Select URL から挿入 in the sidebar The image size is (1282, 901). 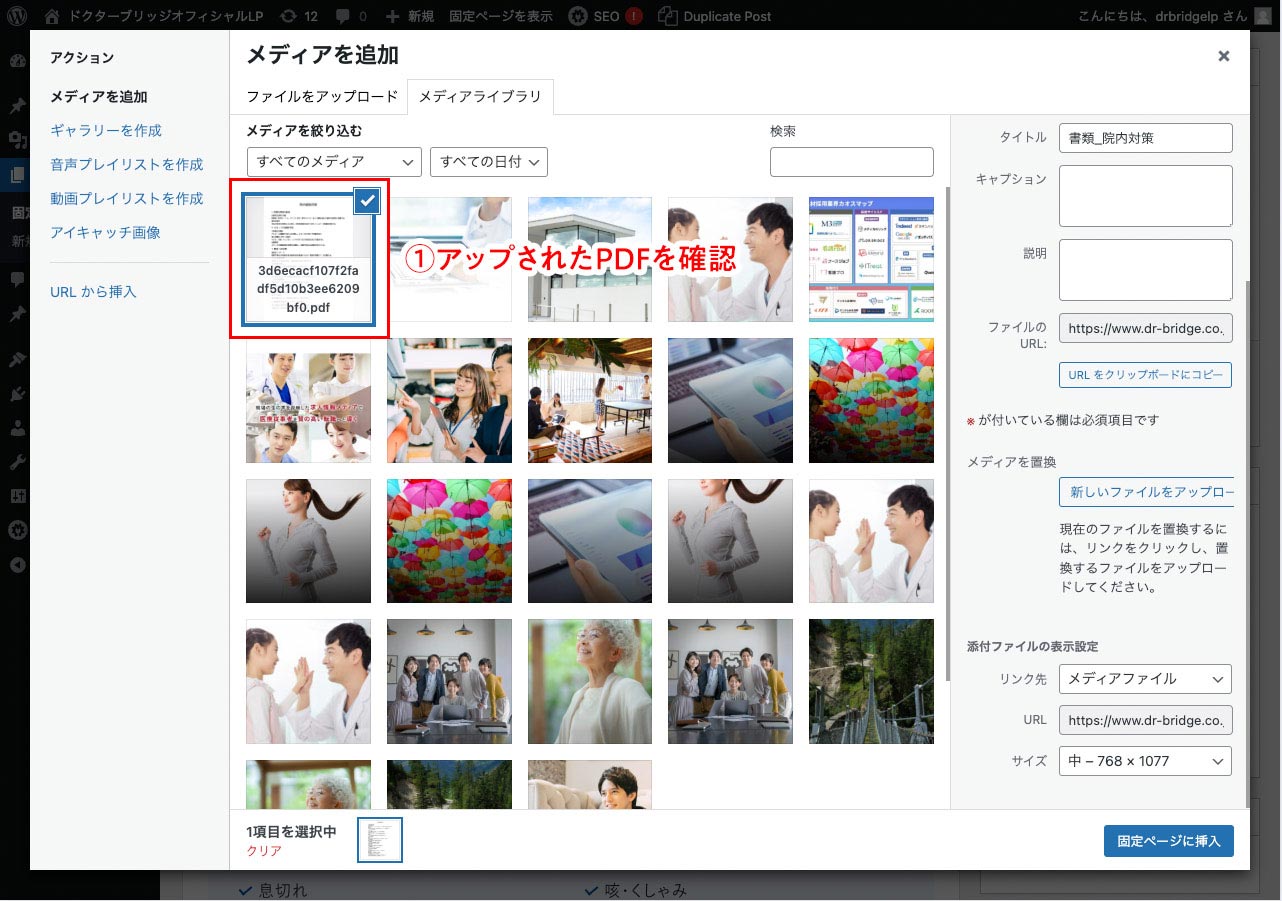93,292
